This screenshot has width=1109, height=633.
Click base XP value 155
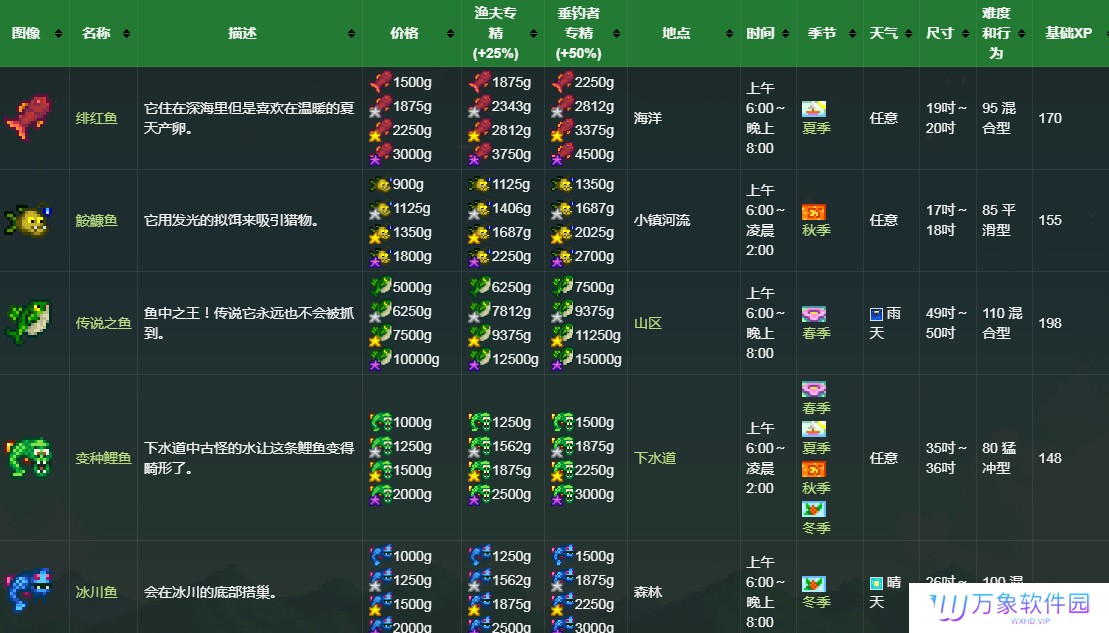[x=1050, y=221]
